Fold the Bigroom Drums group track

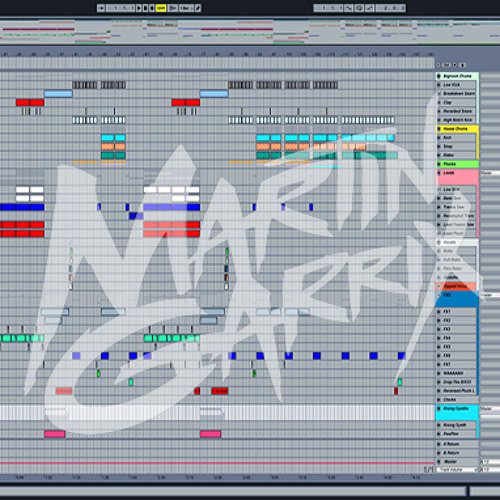click(439, 76)
